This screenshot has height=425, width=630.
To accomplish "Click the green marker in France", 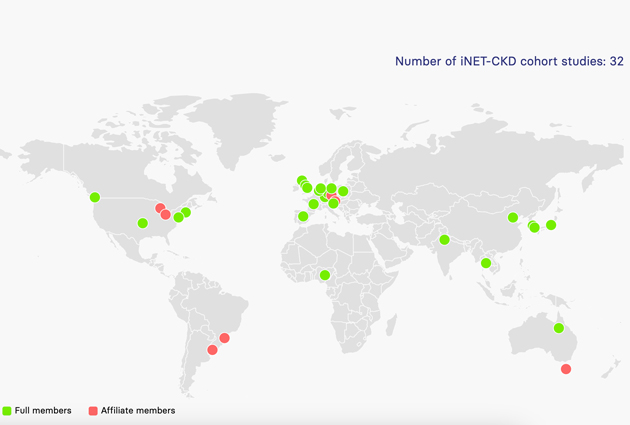I will (x=313, y=205).
